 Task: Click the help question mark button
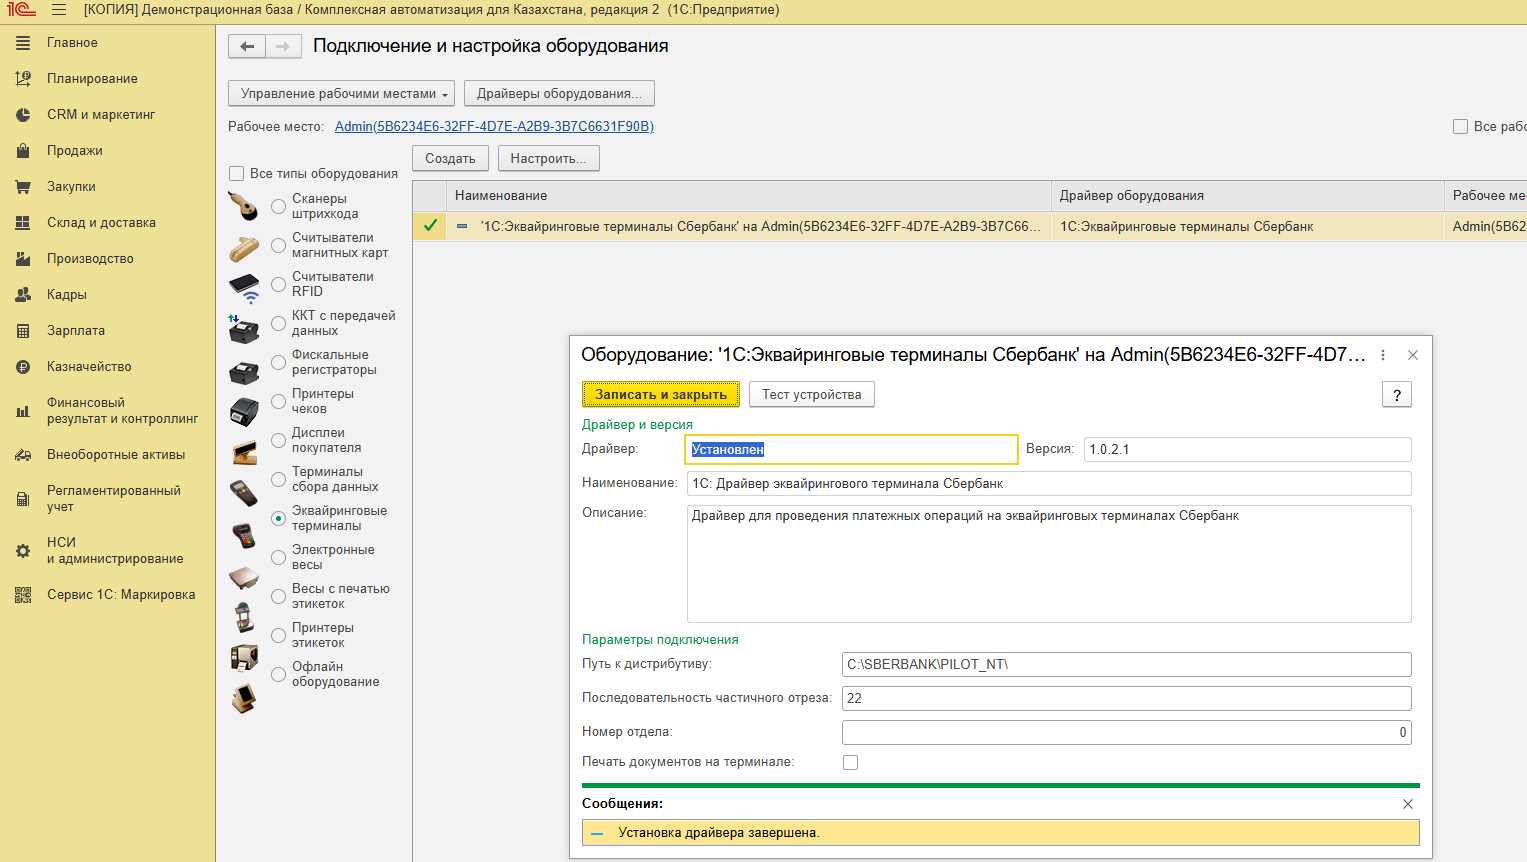point(1396,395)
